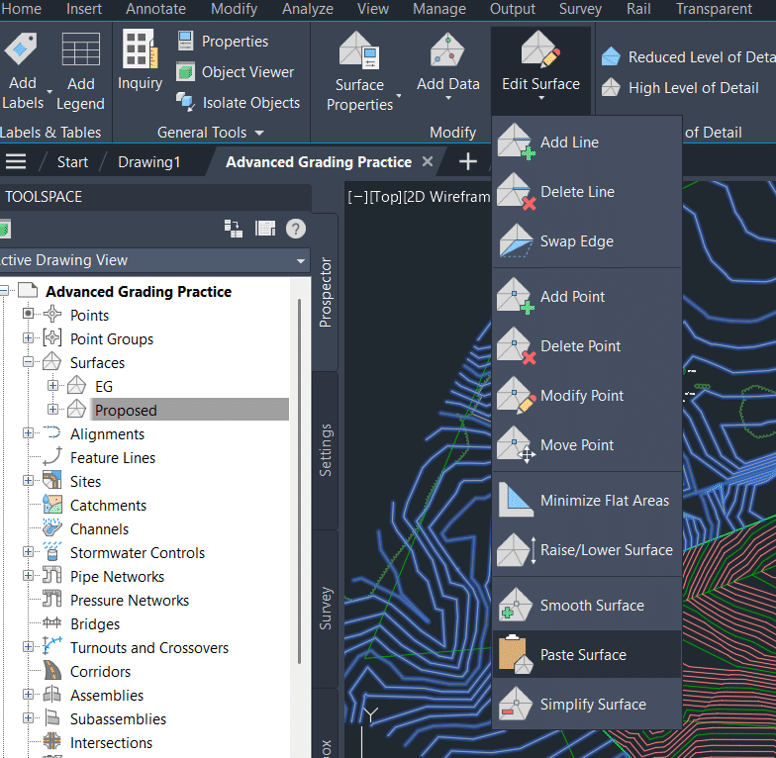
Task: Switch to the Drawing1 file tab
Action: pos(149,162)
